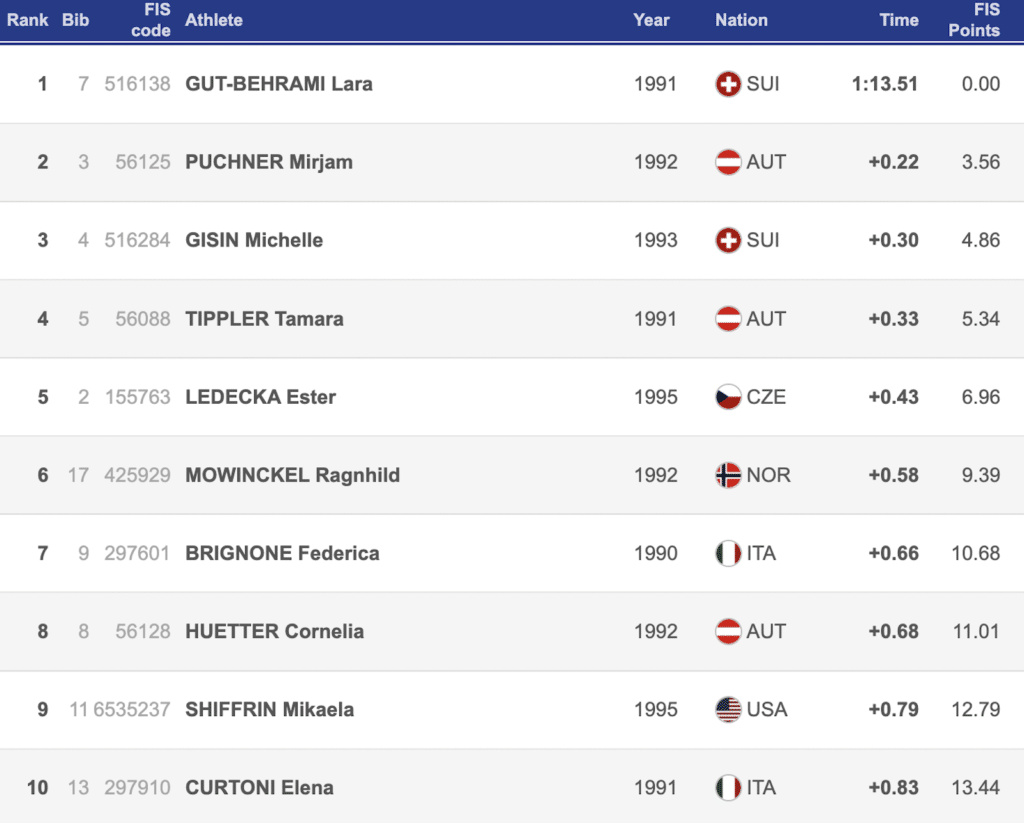Click the Czech flag next to Ledecka
This screenshot has width=1024, height=823.
point(728,397)
